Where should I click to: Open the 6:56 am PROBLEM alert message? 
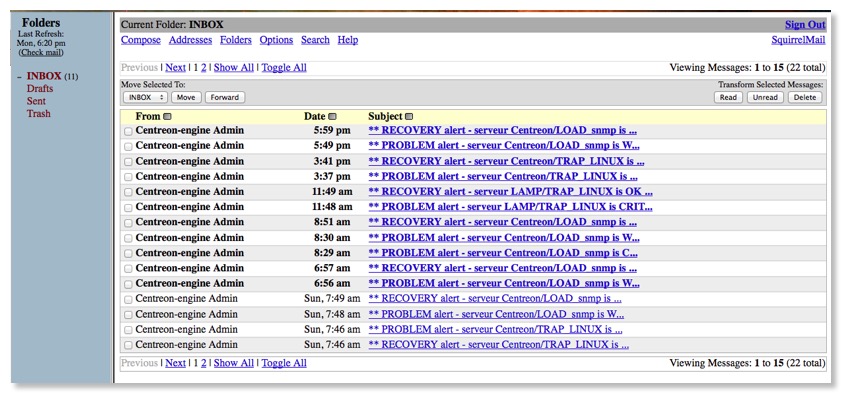click(504, 284)
